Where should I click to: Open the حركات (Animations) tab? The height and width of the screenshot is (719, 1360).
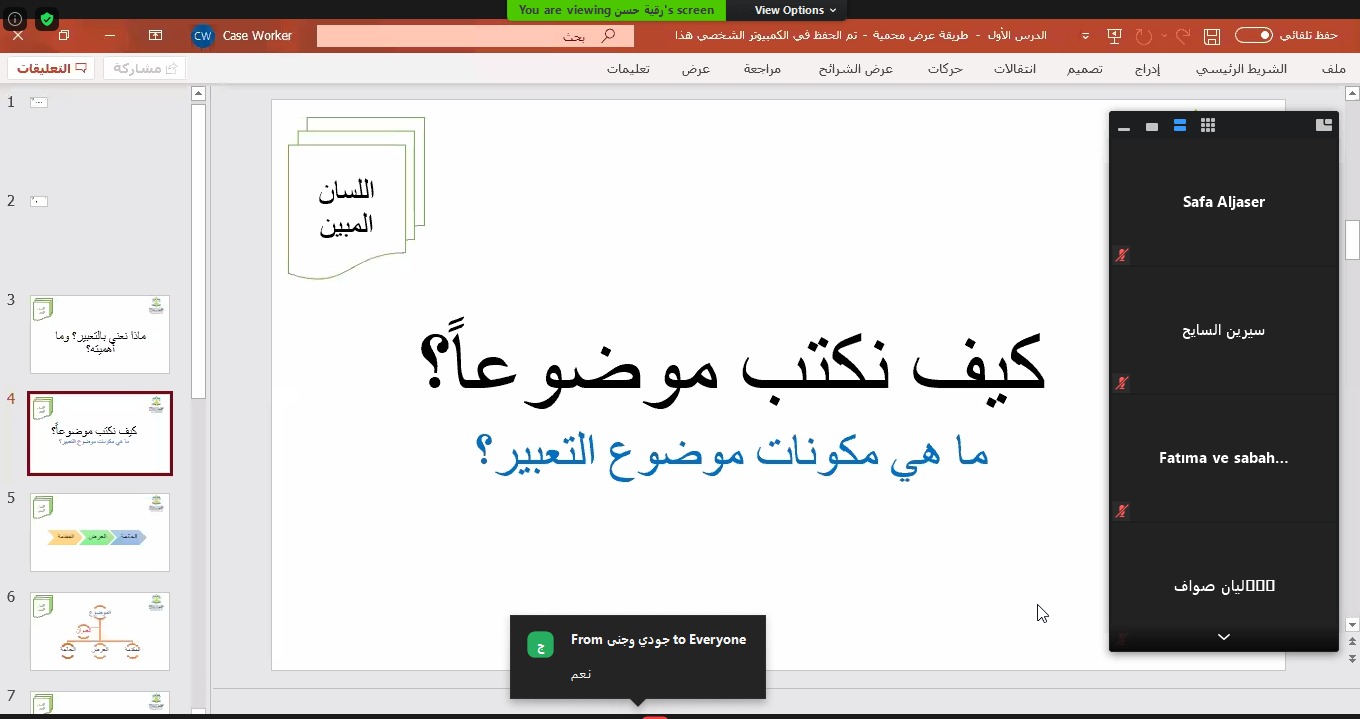pyautogui.click(x=945, y=69)
